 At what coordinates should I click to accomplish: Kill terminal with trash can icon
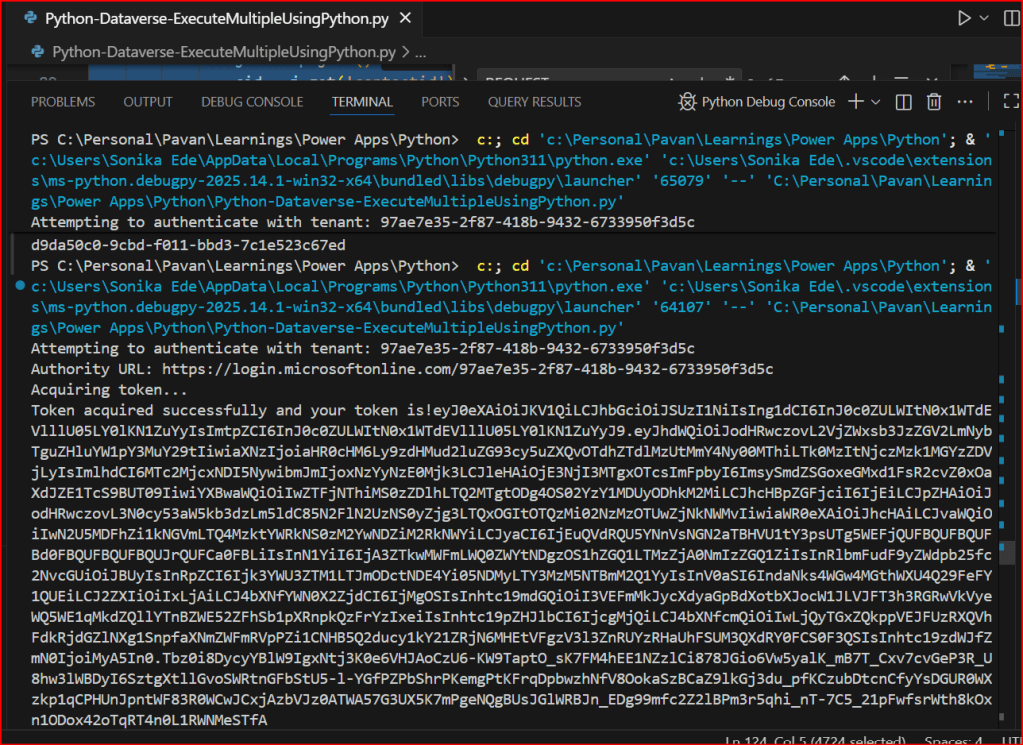(934, 102)
